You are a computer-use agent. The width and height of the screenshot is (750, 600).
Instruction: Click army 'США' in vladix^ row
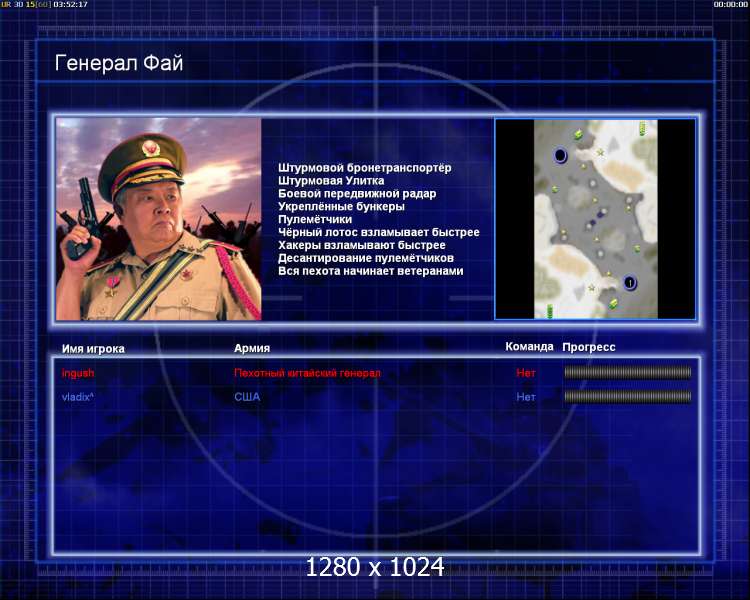pos(247,397)
